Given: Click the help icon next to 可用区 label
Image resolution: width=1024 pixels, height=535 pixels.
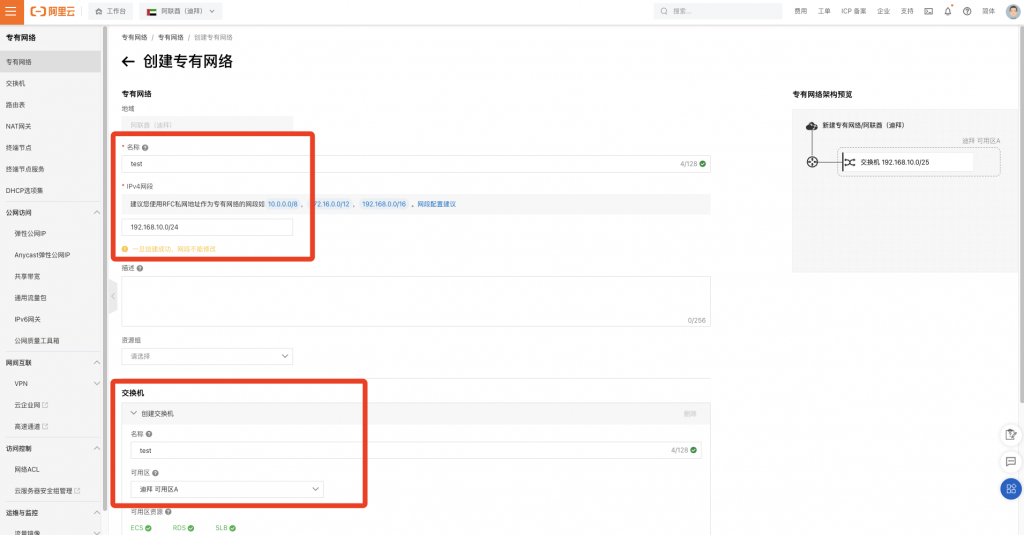Looking at the screenshot, I should pyautogui.click(x=155, y=473).
